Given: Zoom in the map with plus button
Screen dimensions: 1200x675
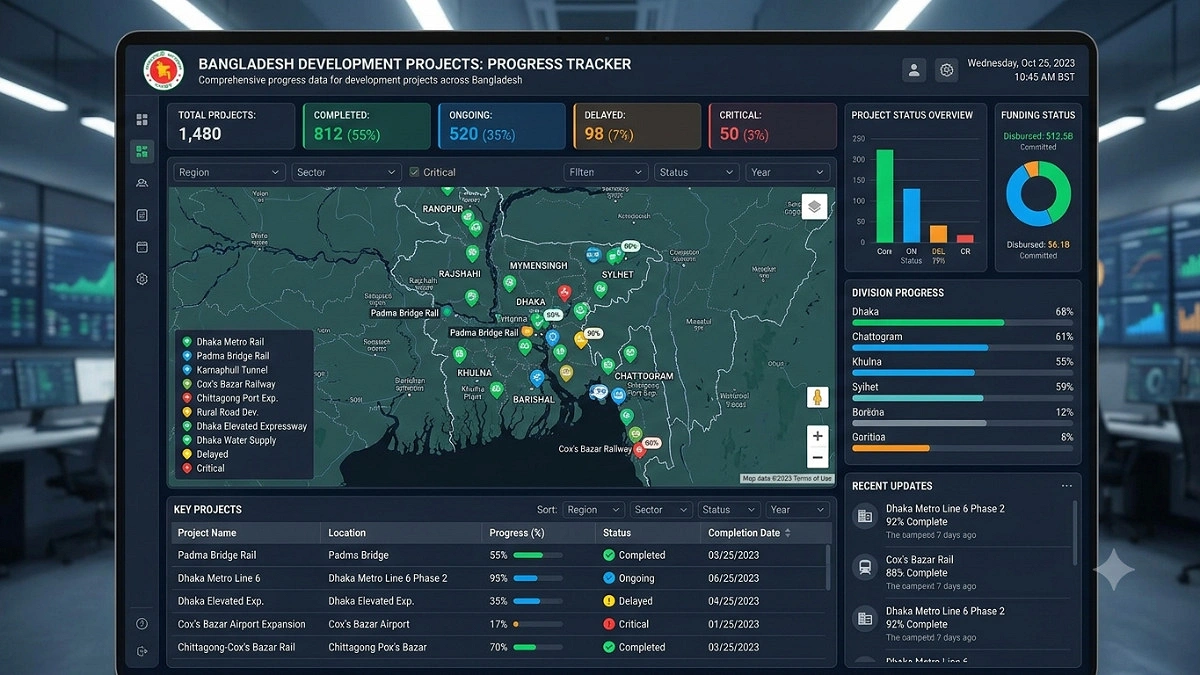Looking at the screenshot, I should 817,436.
